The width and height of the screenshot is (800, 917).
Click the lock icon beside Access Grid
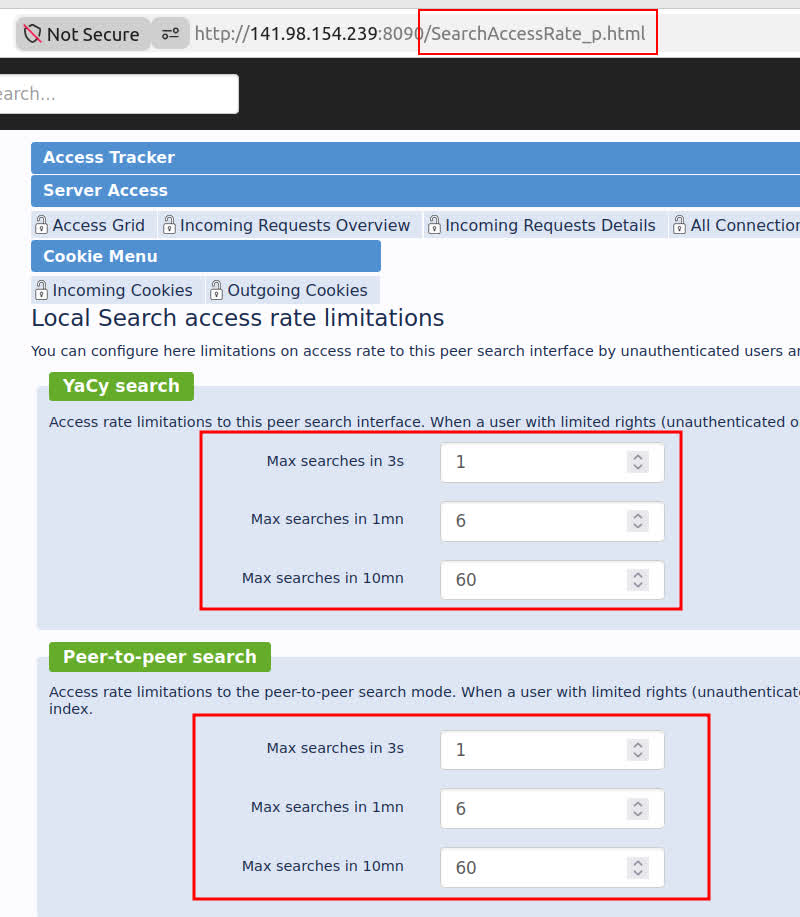click(x=41, y=225)
